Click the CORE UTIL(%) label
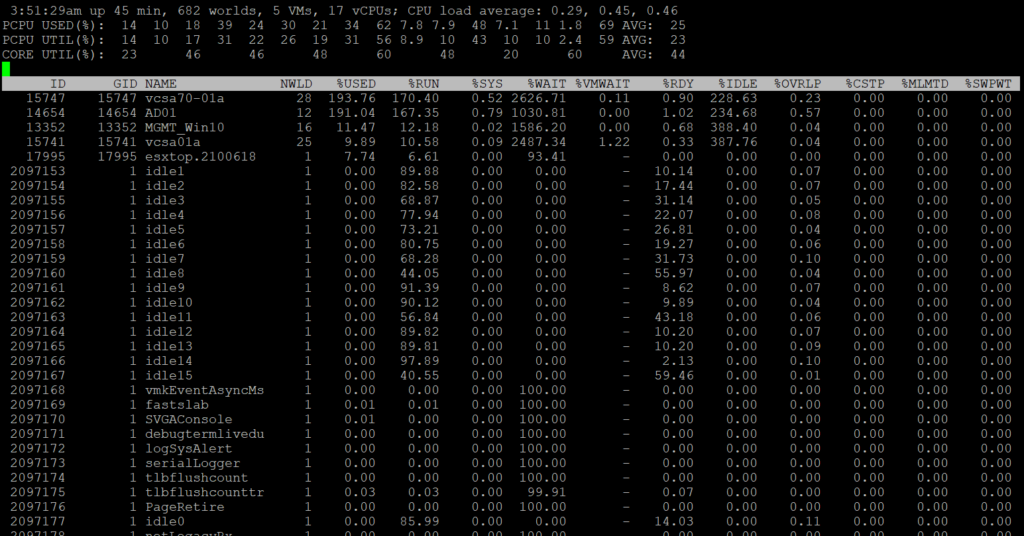 coord(54,54)
